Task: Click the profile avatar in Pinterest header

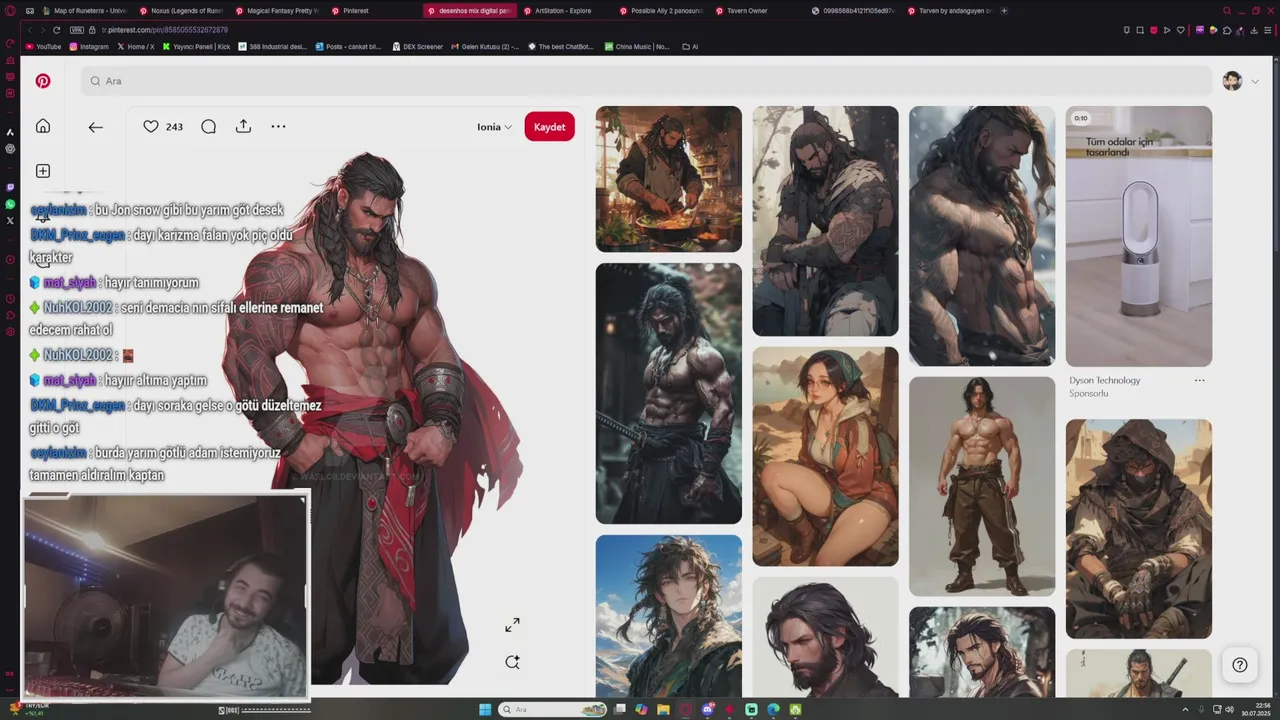Action: pyautogui.click(x=1232, y=81)
